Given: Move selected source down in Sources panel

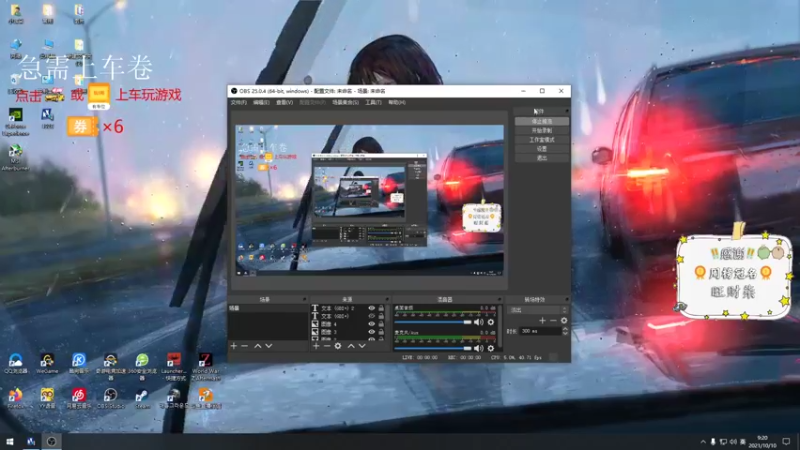Looking at the screenshot, I should coord(362,346).
